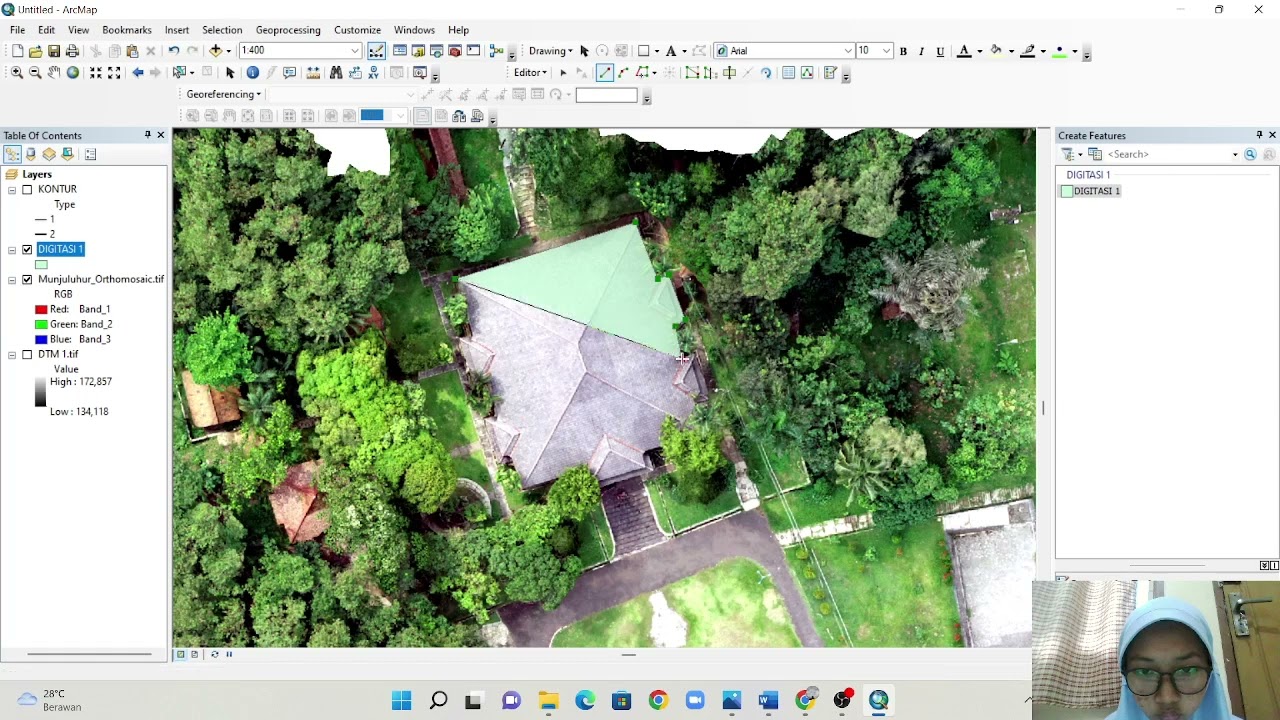Click the Red Band_1 color swatch

point(41,310)
